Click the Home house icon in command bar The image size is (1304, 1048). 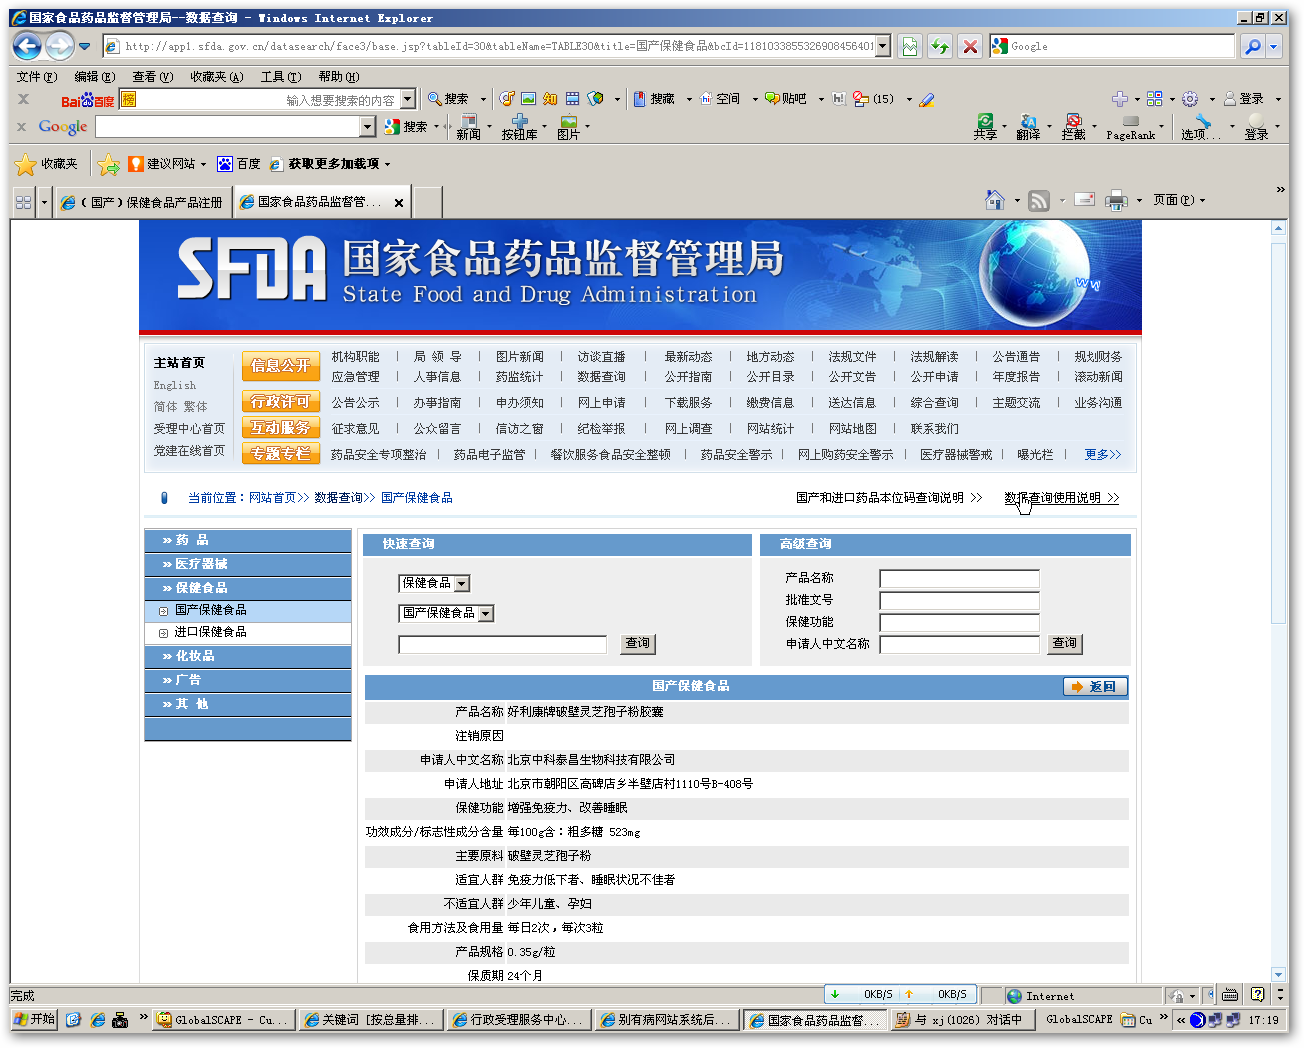click(994, 200)
